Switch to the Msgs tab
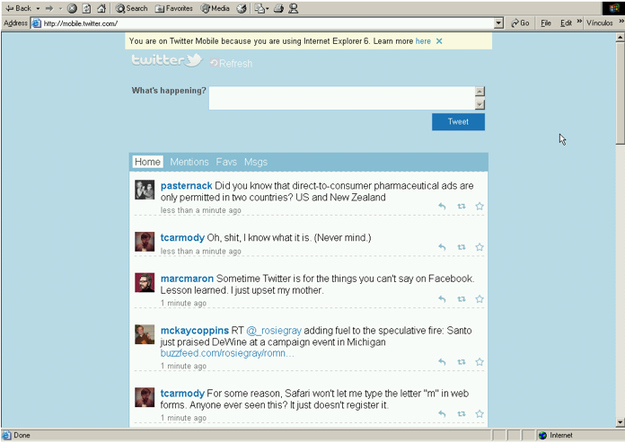 pyautogui.click(x=256, y=162)
